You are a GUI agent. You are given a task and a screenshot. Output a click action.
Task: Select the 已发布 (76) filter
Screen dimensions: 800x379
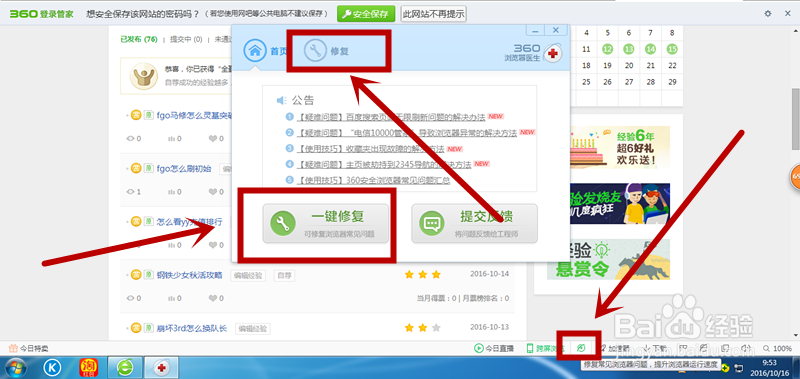click(x=139, y=39)
